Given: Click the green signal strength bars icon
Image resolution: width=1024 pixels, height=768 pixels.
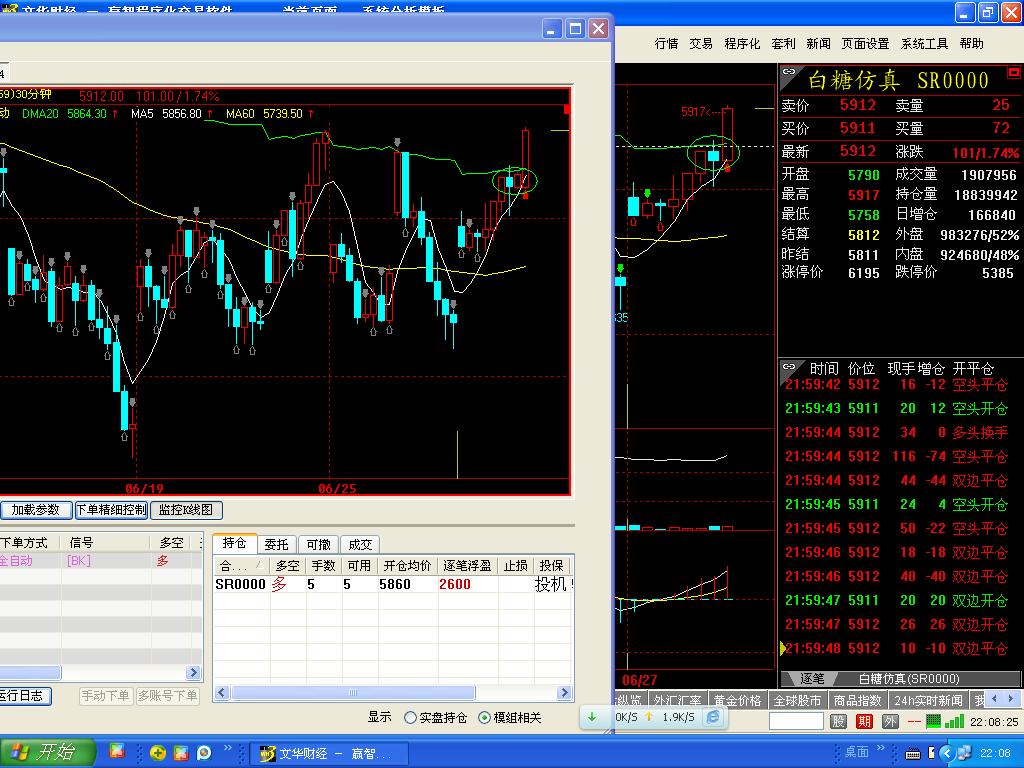Looking at the screenshot, I should pyautogui.click(x=956, y=721).
